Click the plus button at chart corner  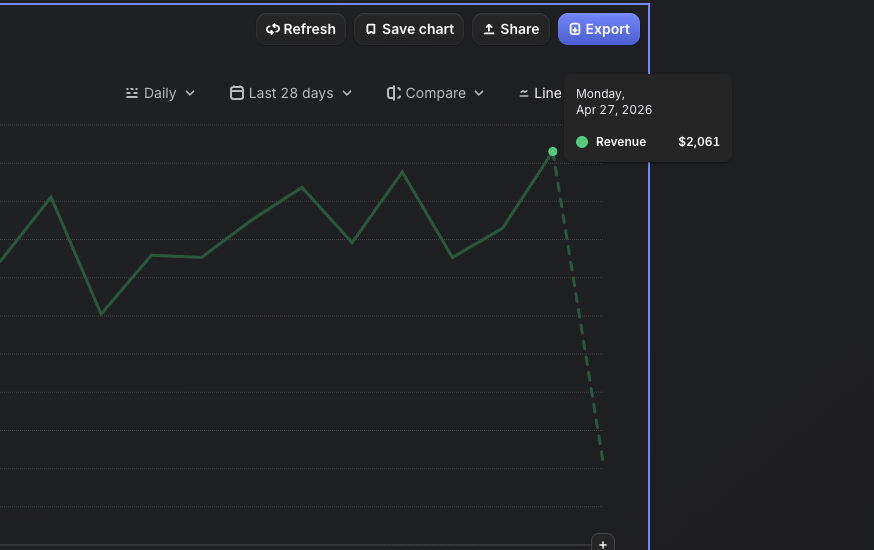pos(603,543)
